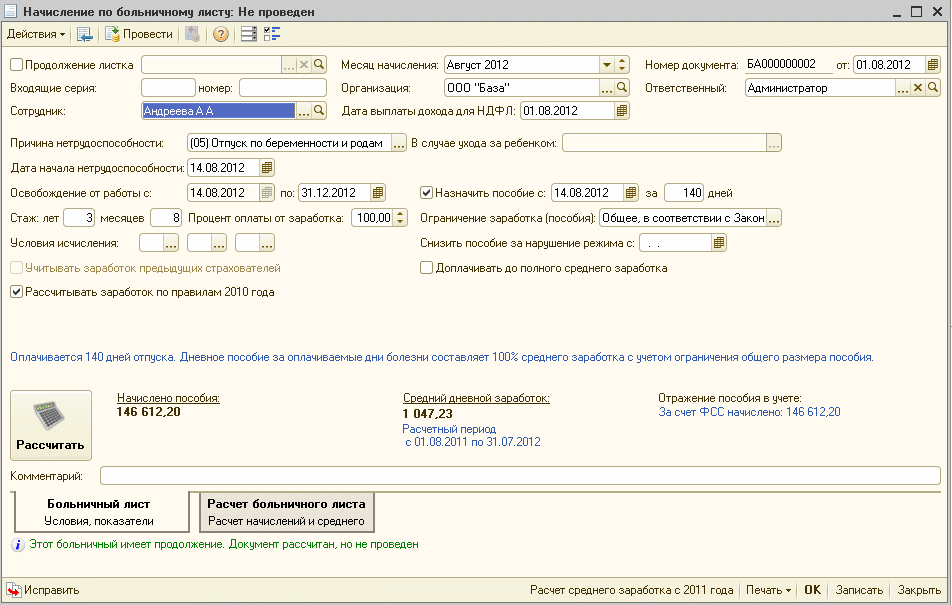Click the 140 дней input field
The image size is (952, 605).
click(x=684, y=193)
